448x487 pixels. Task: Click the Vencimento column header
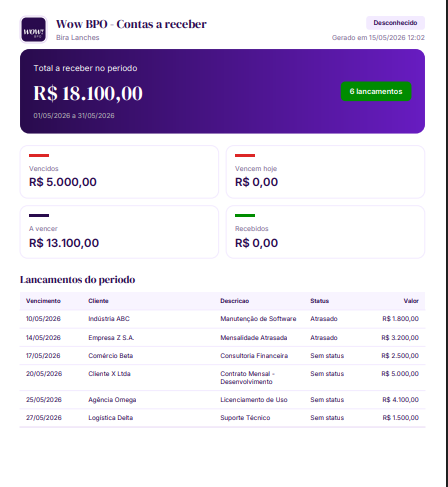click(x=43, y=301)
